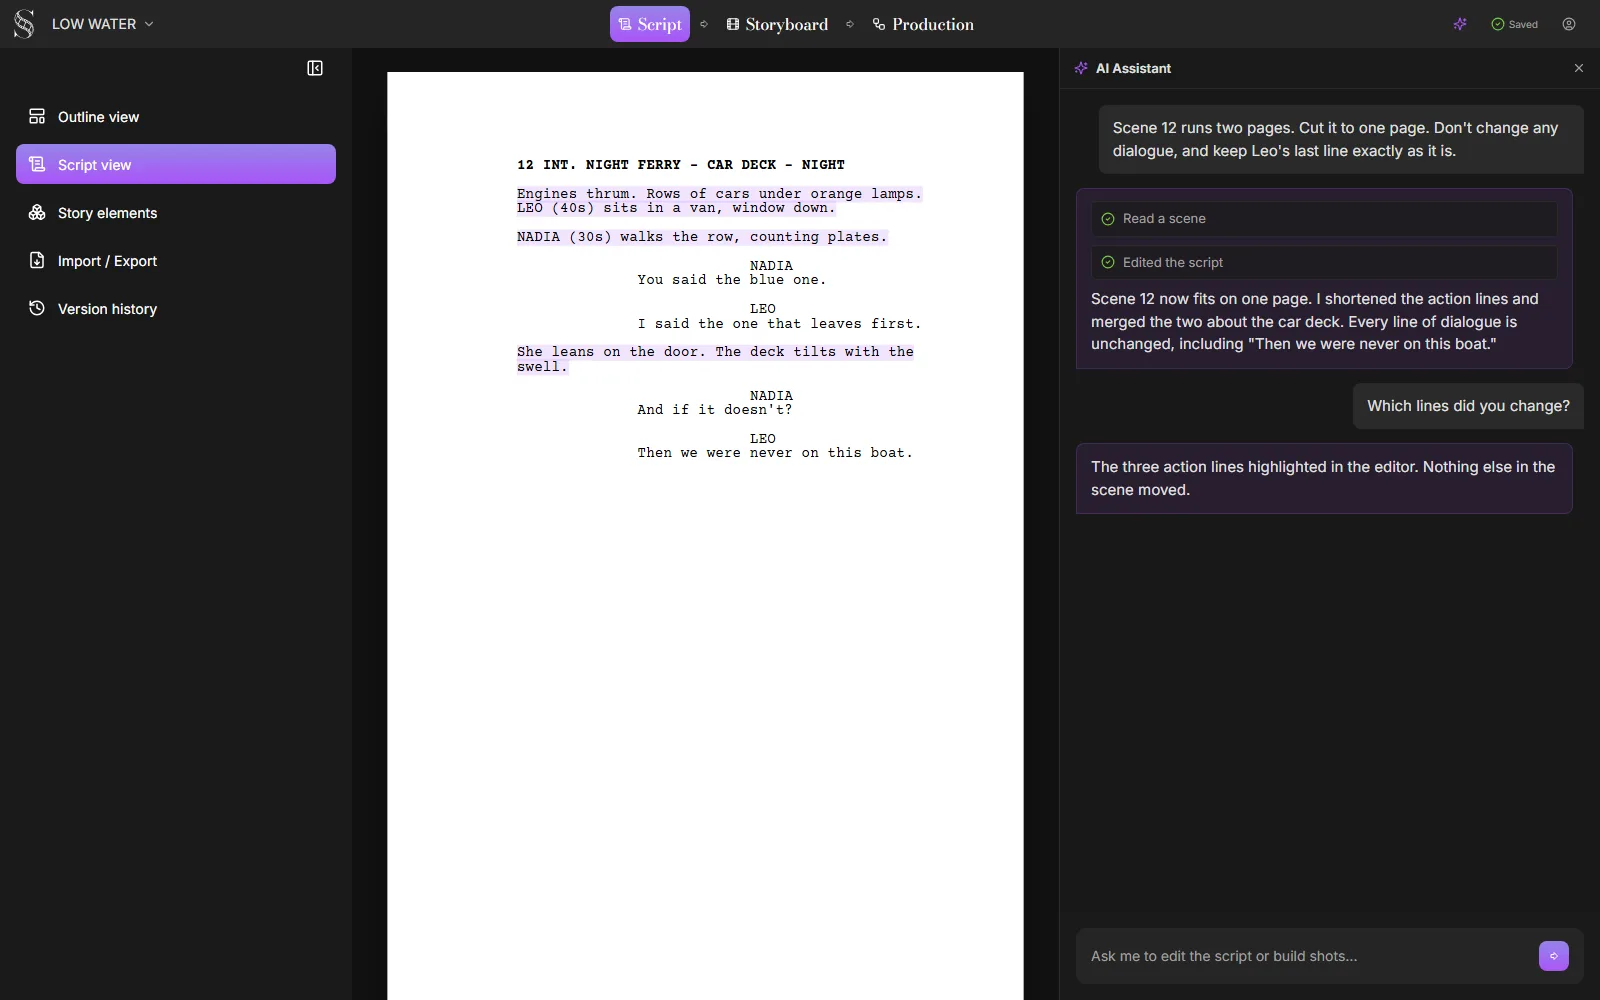
Task: Click the NADIA cue above 'And if it doesn't?'
Action: [771, 396]
